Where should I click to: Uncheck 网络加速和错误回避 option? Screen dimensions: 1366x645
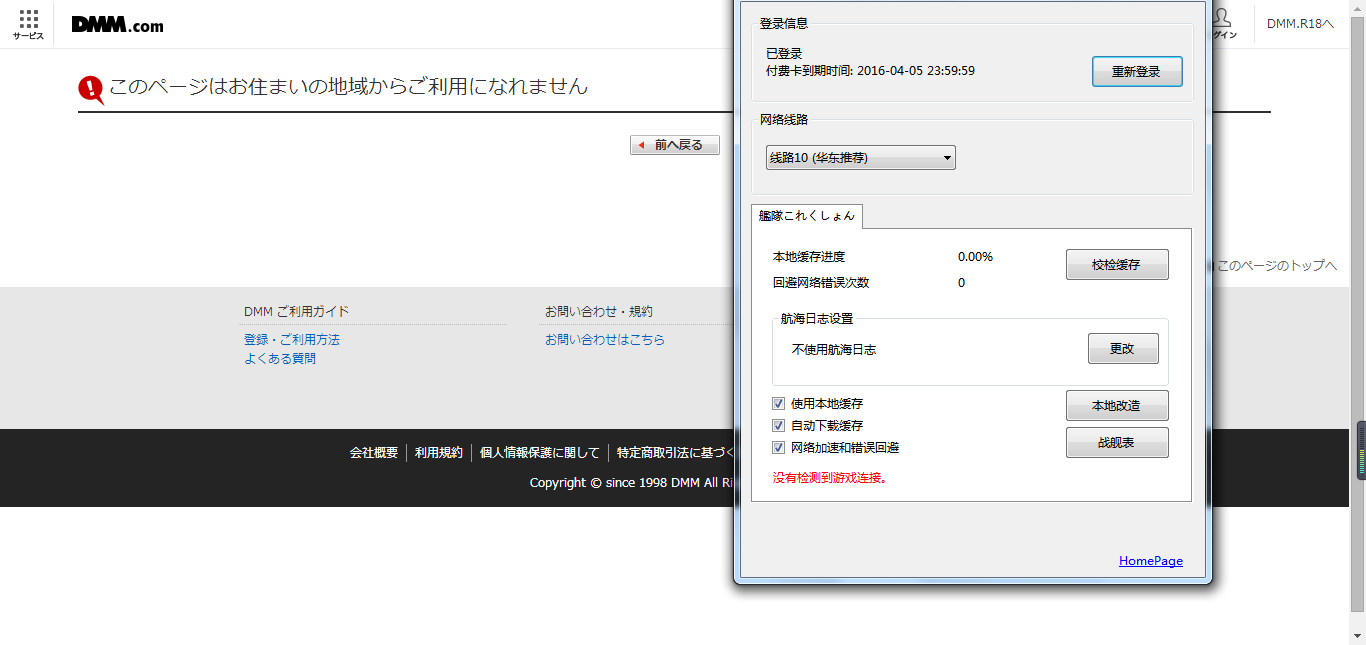click(778, 448)
